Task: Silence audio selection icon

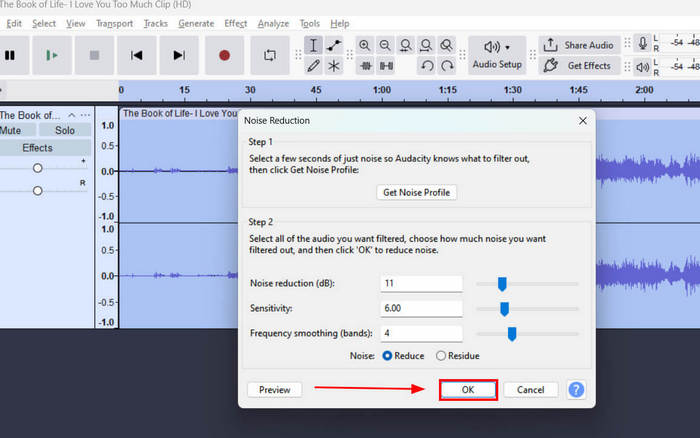Action: 386,66
